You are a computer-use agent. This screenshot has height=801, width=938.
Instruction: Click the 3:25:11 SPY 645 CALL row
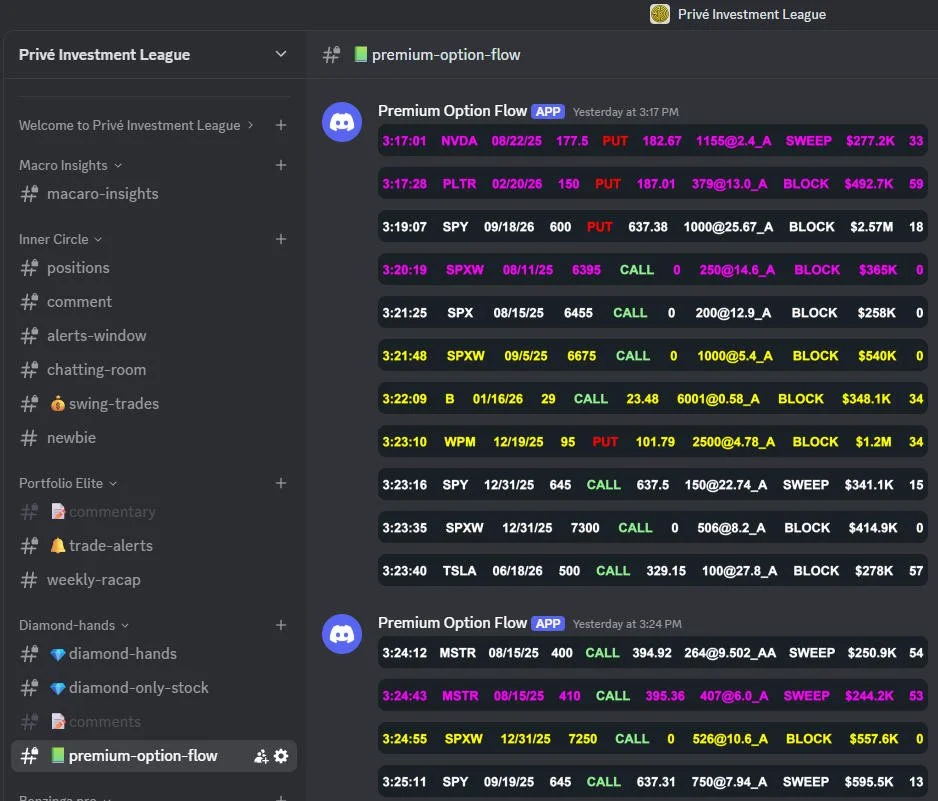pos(653,782)
